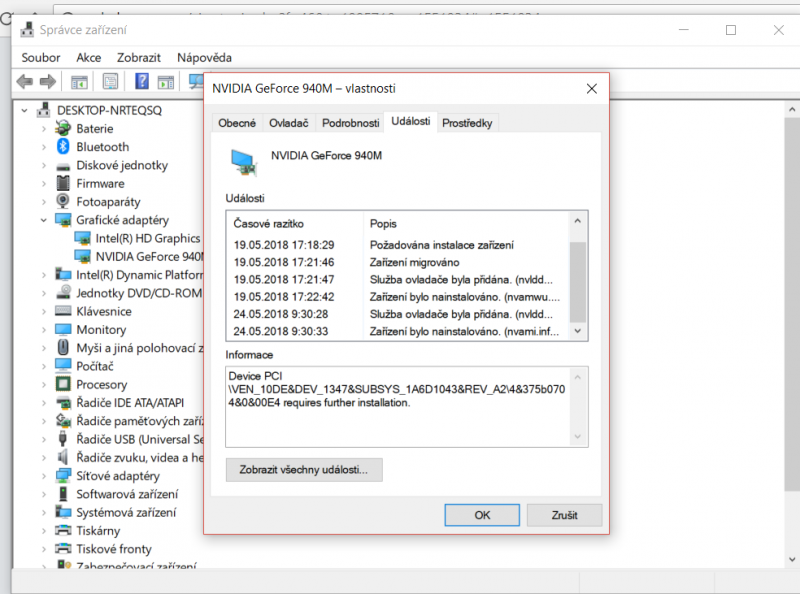Screen dimensions: 800x594
Task: Select the Tiskárny printer icon
Action: pos(63,530)
